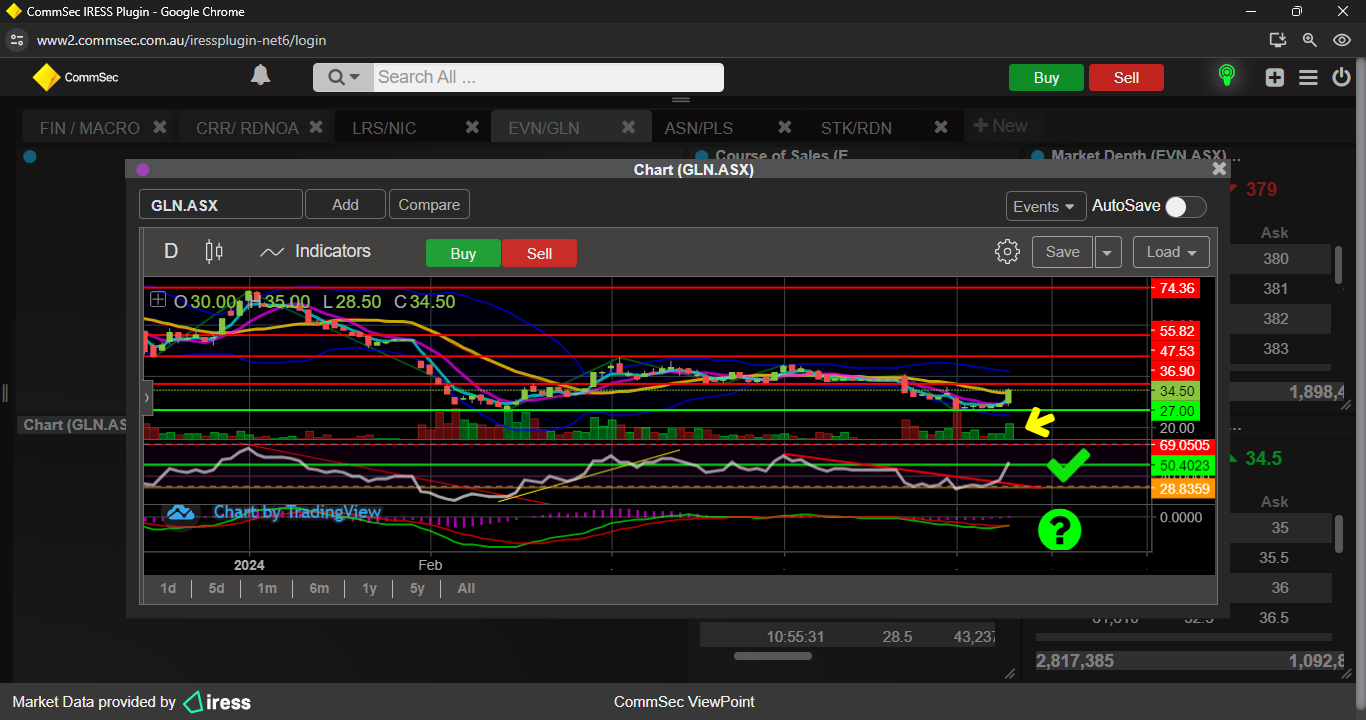1366x720 pixels.
Task: Click the power logout icon
Action: 1342,78
